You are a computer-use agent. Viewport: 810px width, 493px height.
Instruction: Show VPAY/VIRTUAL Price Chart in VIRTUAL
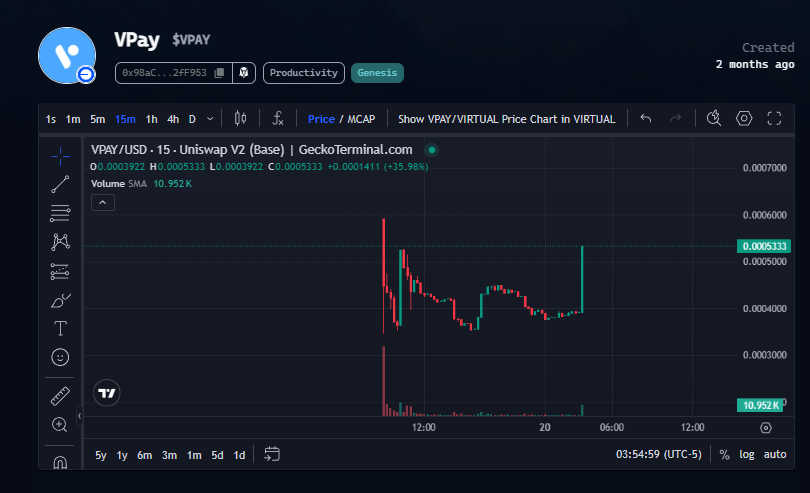point(507,119)
